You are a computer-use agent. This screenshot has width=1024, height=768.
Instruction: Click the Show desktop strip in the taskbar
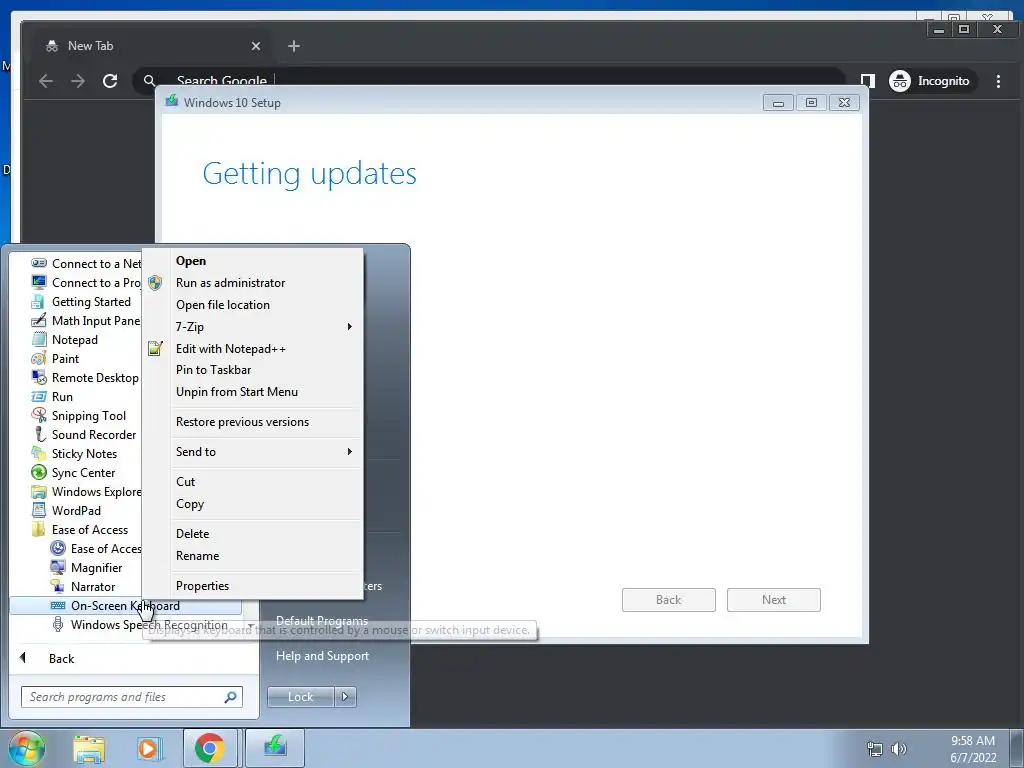click(x=1016, y=748)
